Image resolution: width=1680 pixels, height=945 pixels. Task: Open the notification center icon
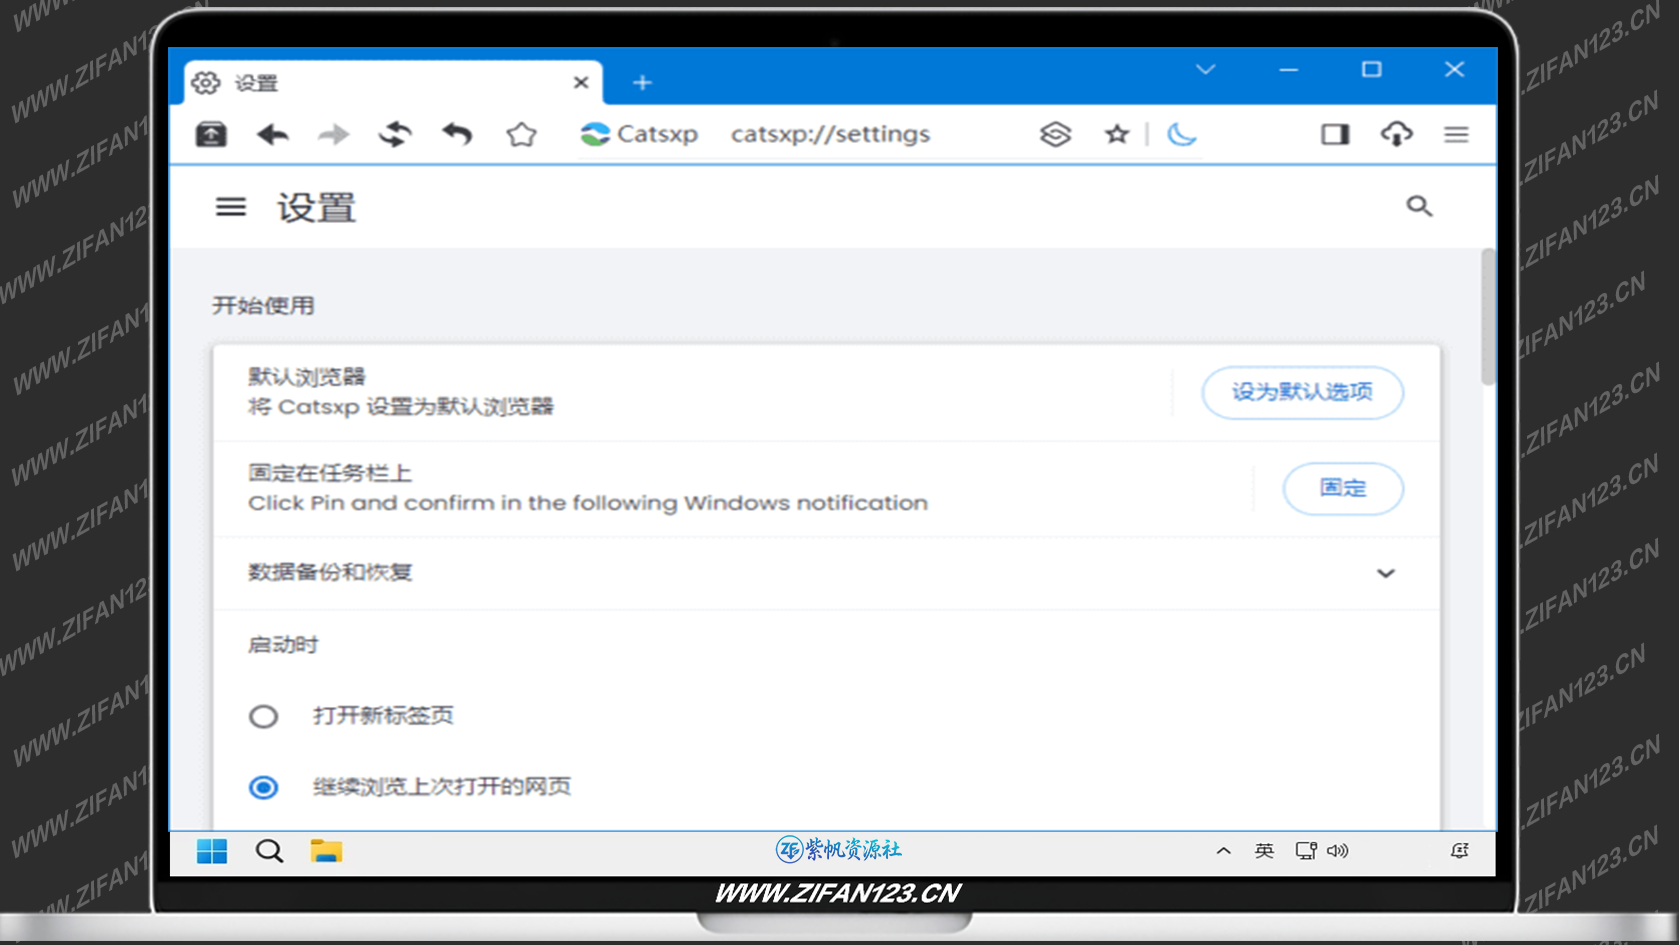click(1460, 851)
